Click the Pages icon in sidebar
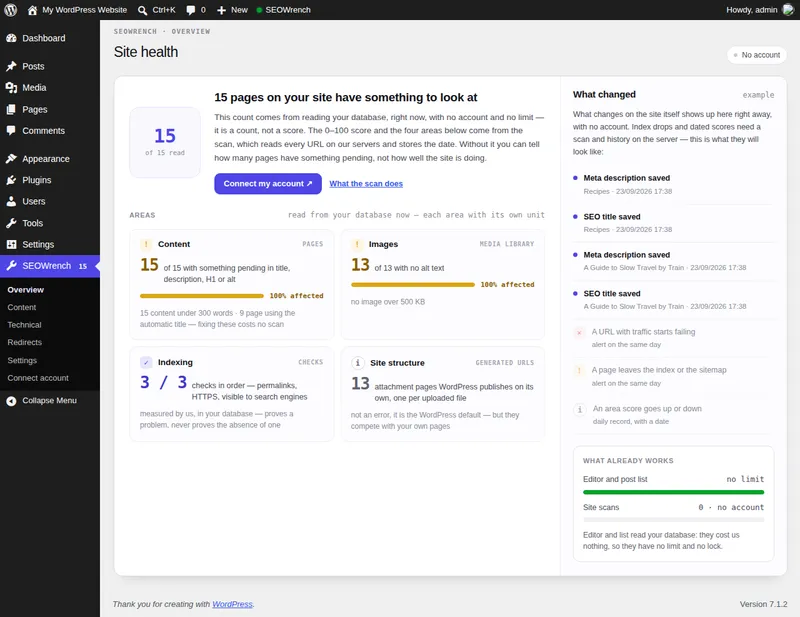This screenshot has width=800, height=617. click(11, 109)
